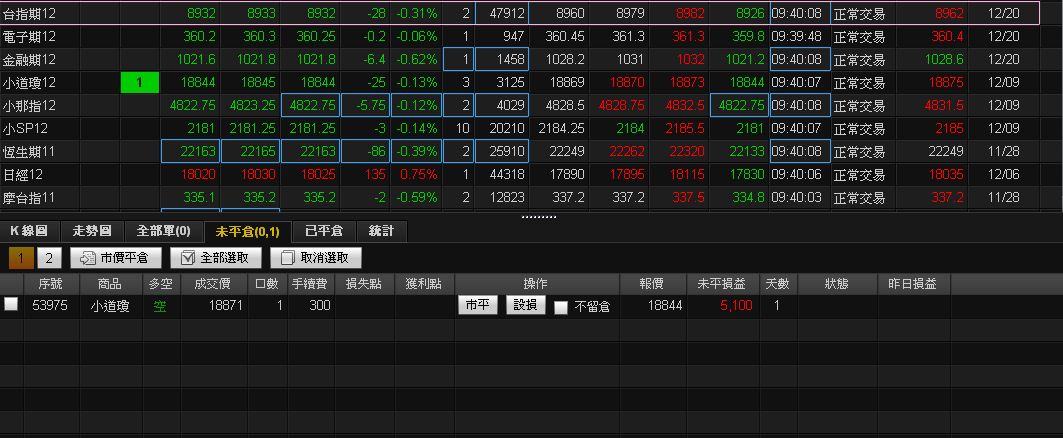Image resolution: width=1063 pixels, height=438 pixels.
Task: Click the 序號 column header
Action: coord(52,284)
